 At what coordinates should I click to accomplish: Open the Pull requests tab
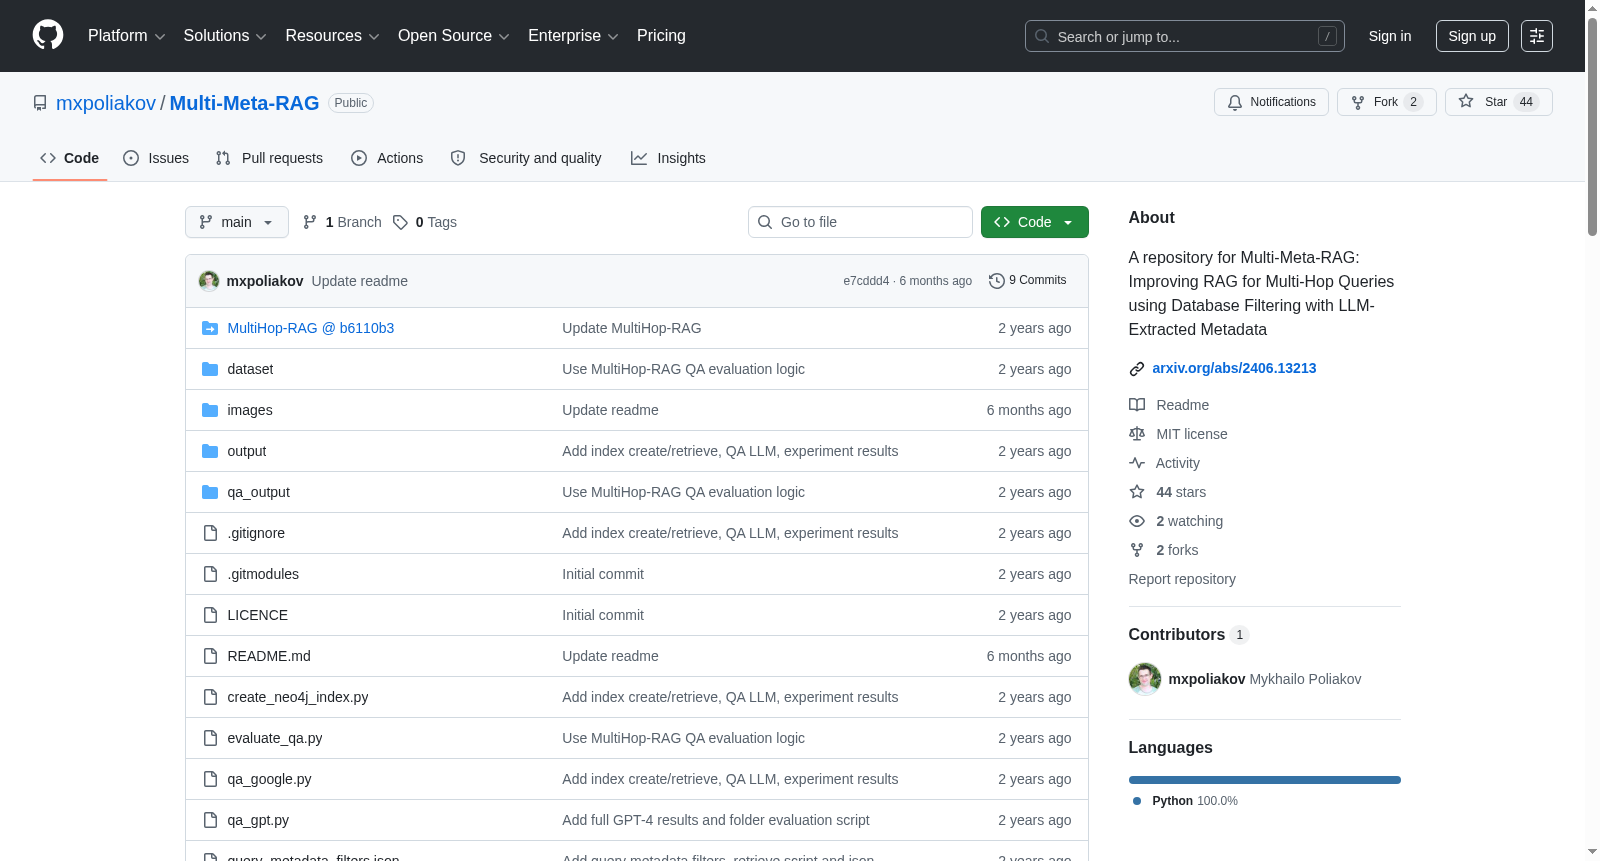click(x=269, y=158)
